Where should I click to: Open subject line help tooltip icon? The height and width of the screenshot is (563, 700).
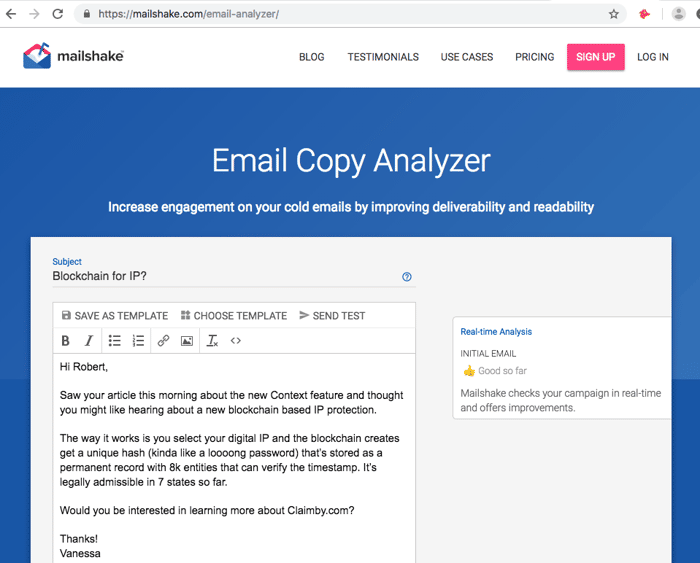(407, 277)
